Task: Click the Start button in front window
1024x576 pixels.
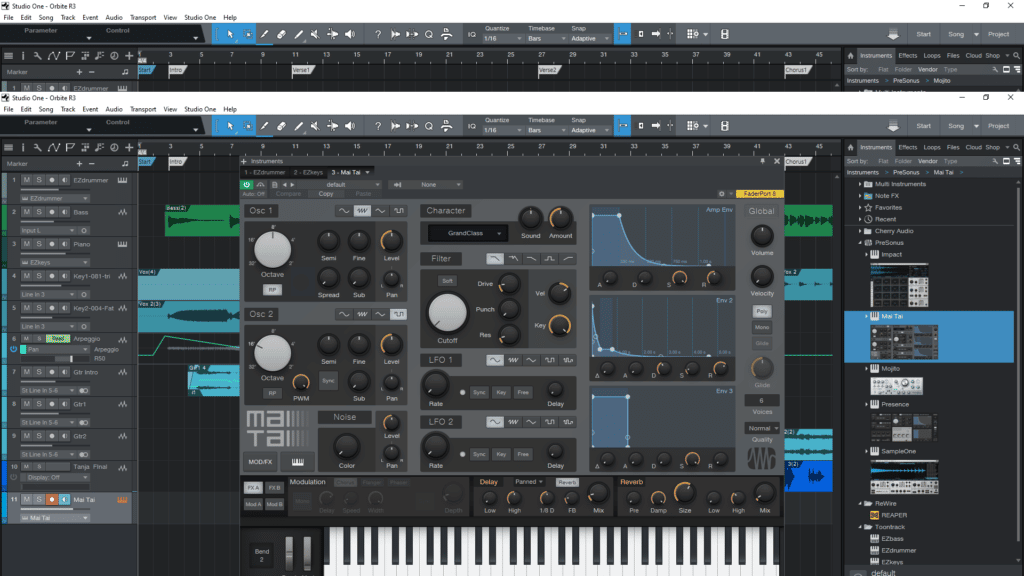Action: tap(923, 126)
